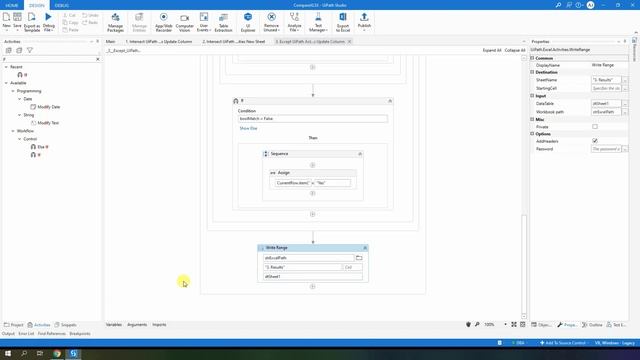Collapse the Workflow tree node
640x360 pixels.
click(x=13, y=131)
